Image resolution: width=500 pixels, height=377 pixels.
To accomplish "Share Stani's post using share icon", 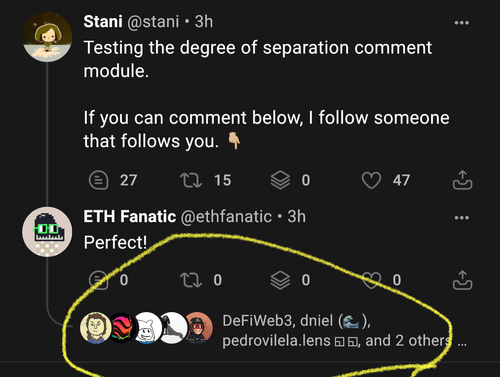I will coord(462,180).
